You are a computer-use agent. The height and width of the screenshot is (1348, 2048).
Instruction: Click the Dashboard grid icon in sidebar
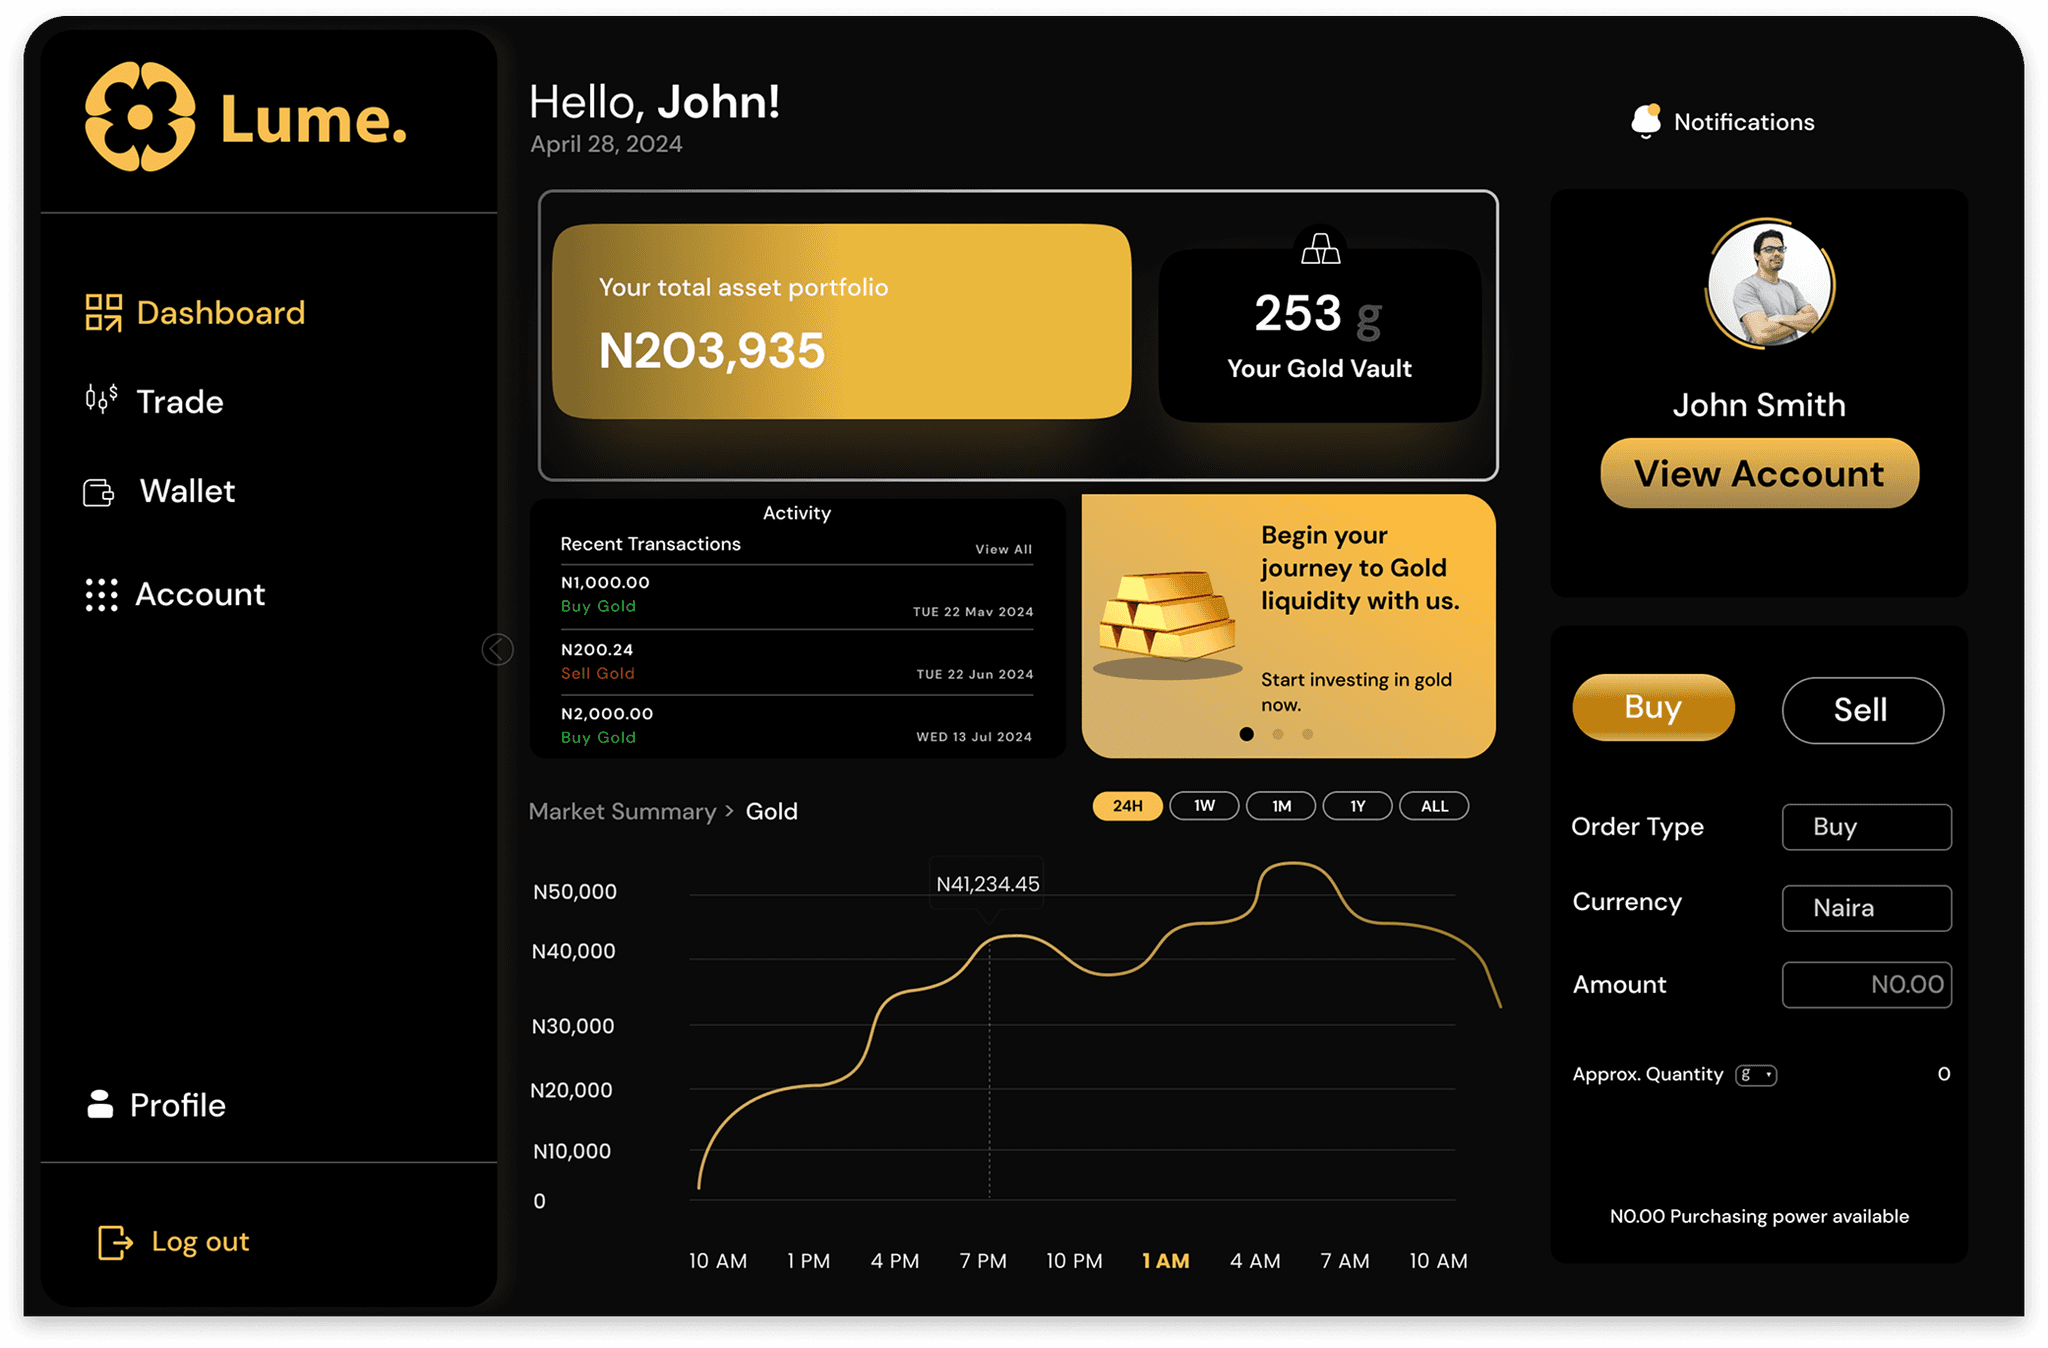(x=103, y=312)
